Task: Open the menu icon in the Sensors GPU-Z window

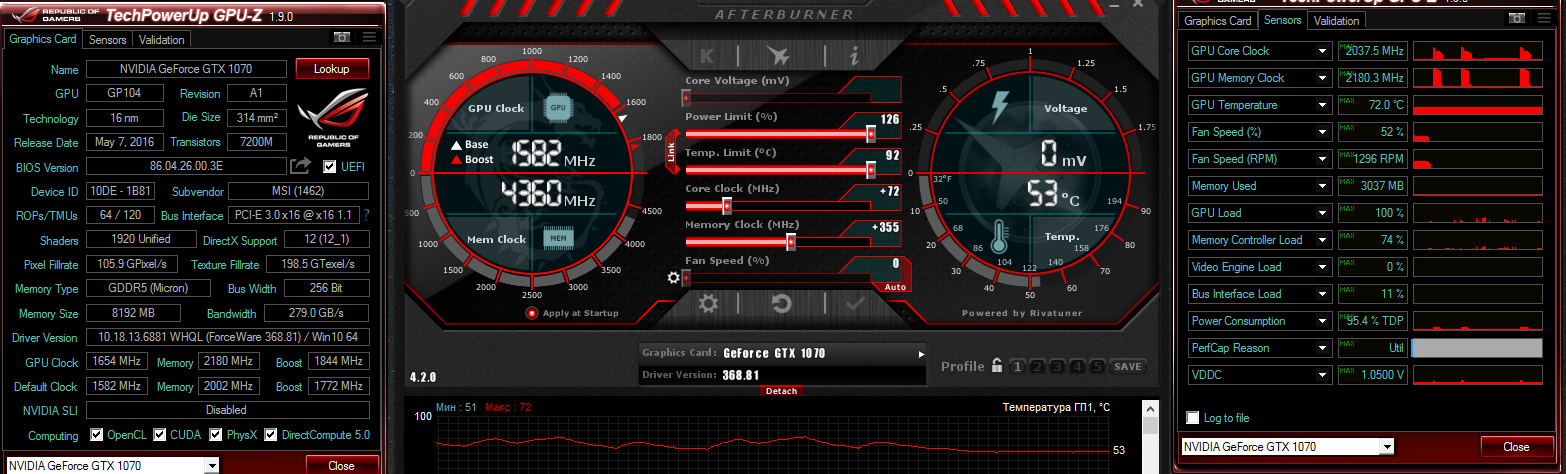Action: pos(1545,18)
